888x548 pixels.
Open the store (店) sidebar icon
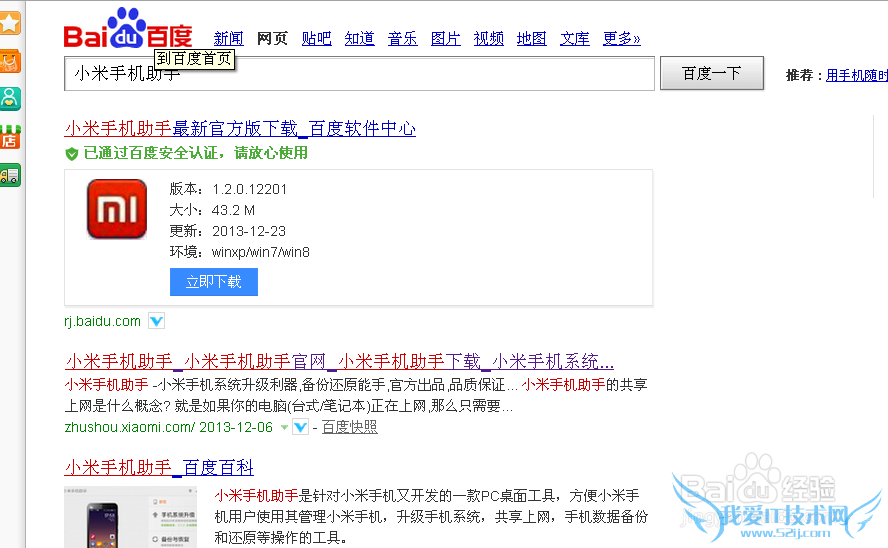click(x=10, y=137)
